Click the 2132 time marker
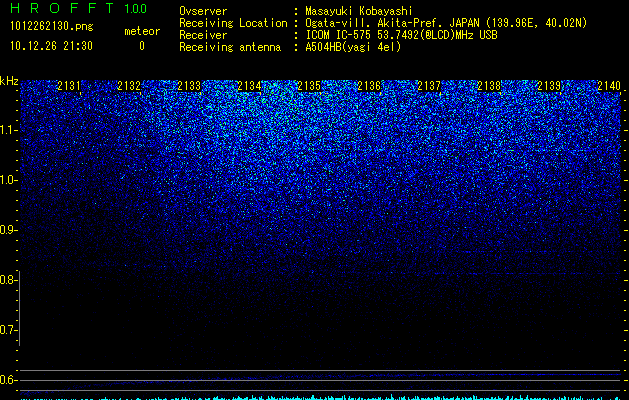Screen dimensions: 629x400 pyautogui.click(x=129, y=85)
